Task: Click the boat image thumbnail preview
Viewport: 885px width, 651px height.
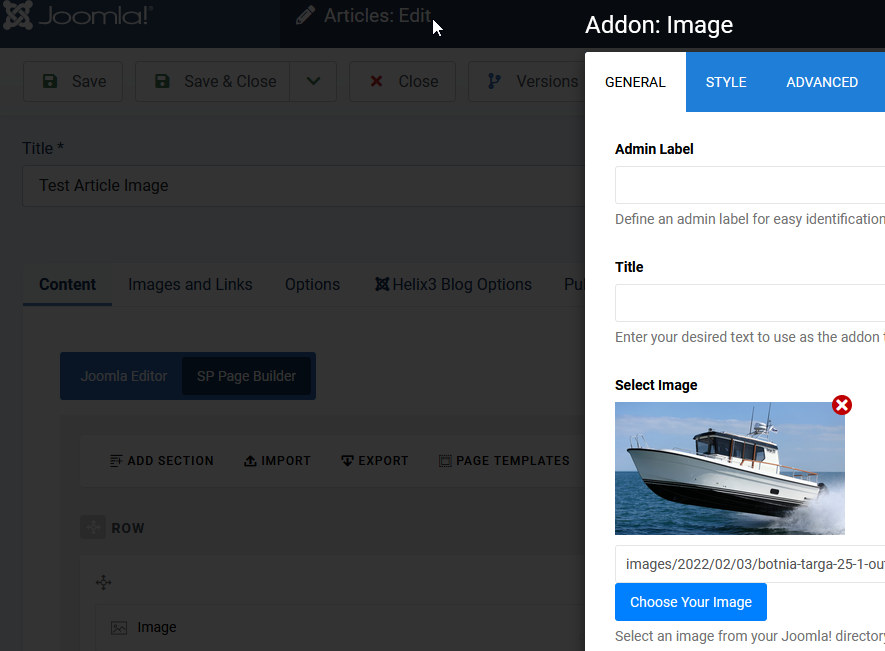Action: click(x=729, y=468)
